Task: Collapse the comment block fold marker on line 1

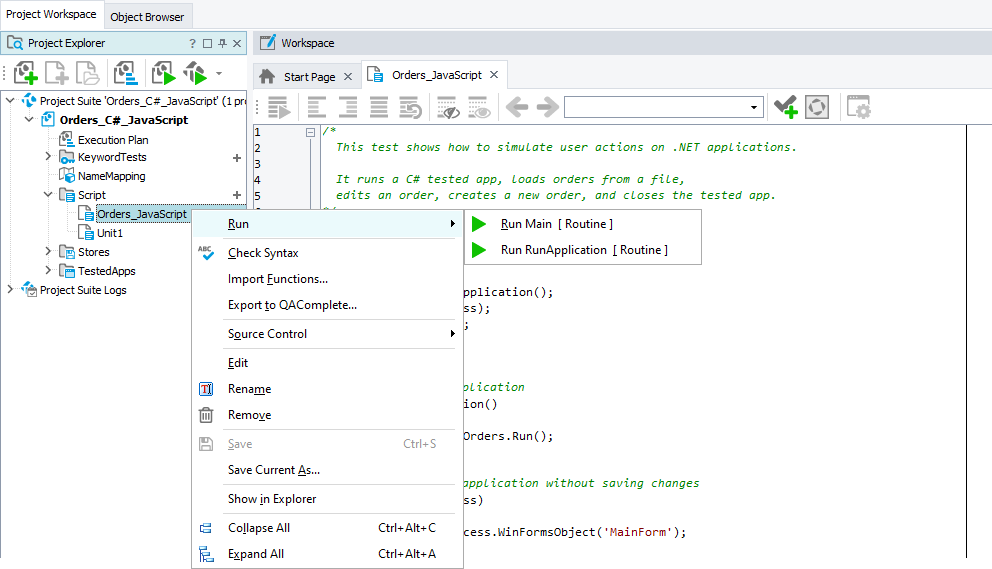Action: coord(310,132)
